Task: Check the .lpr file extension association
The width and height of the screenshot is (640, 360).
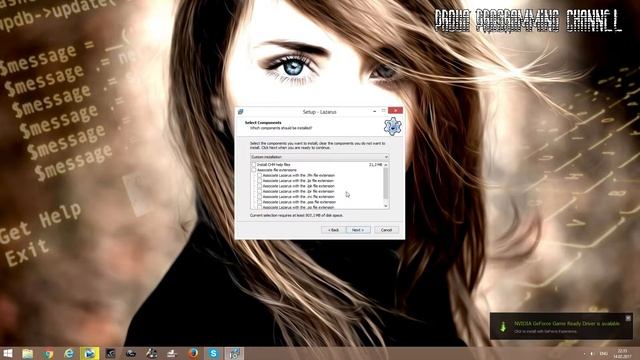Action: (260, 191)
